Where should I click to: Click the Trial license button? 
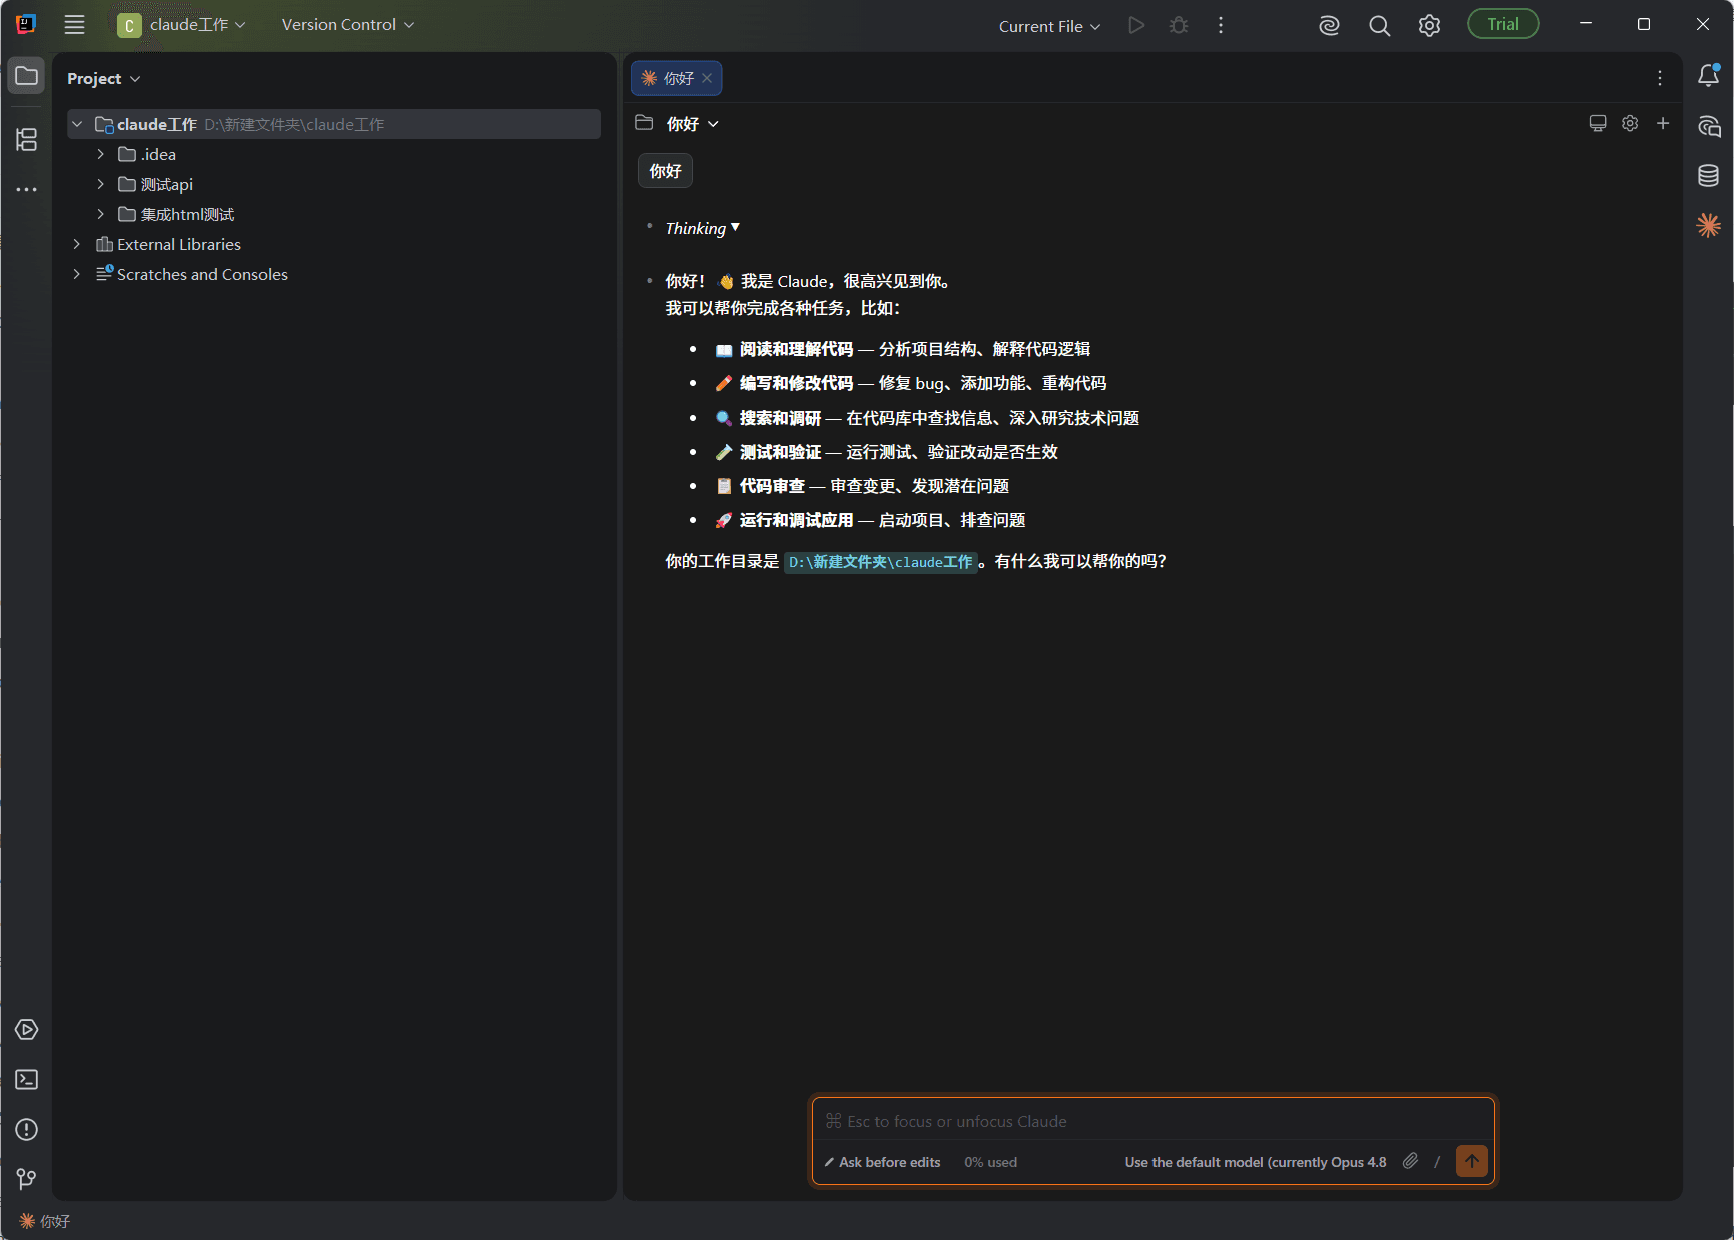click(x=1503, y=24)
